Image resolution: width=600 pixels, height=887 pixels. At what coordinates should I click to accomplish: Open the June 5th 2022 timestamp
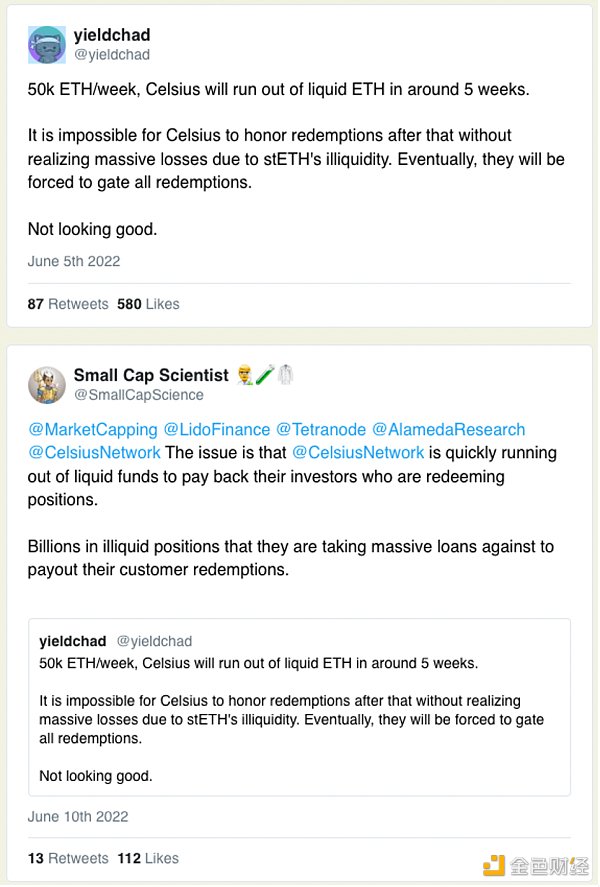[x=74, y=261]
